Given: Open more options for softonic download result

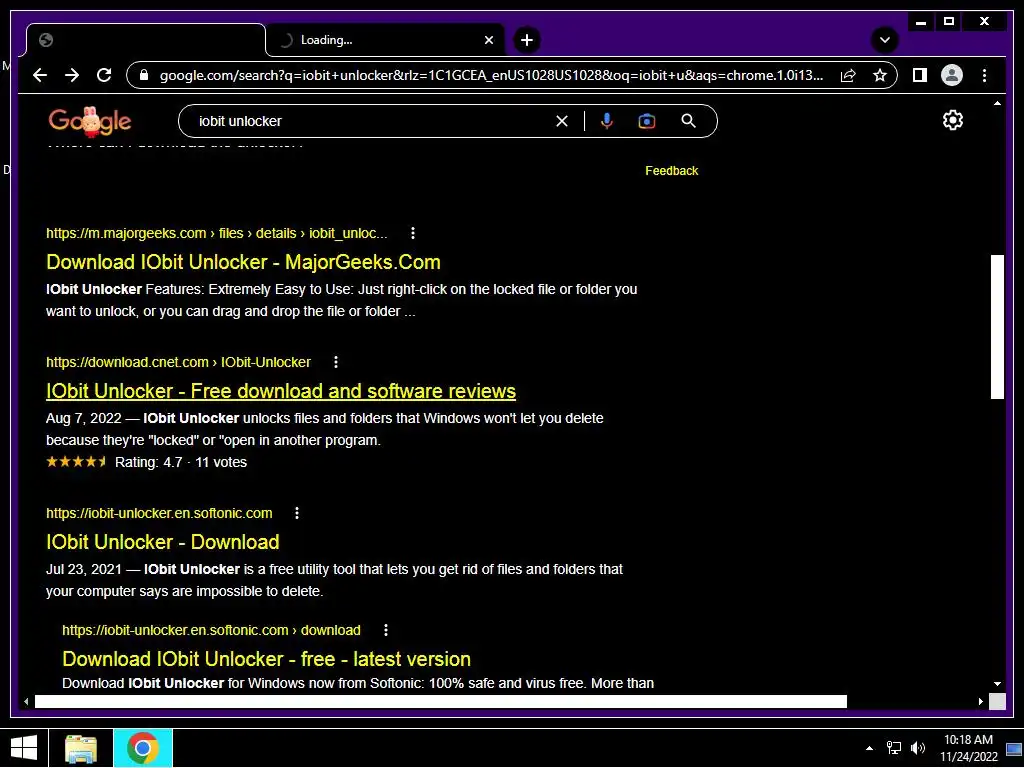Looking at the screenshot, I should [386, 630].
